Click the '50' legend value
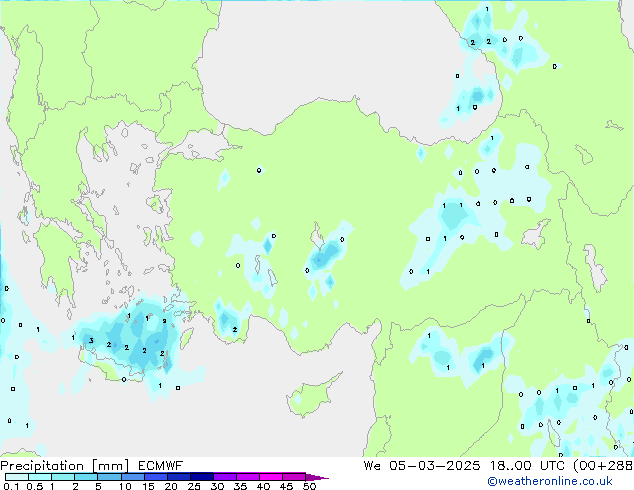Image resolution: width=634 pixels, height=490 pixels. [x=309, y=486]
